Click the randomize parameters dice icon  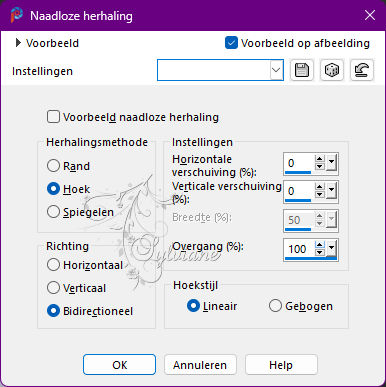click(x=332, y=70)
